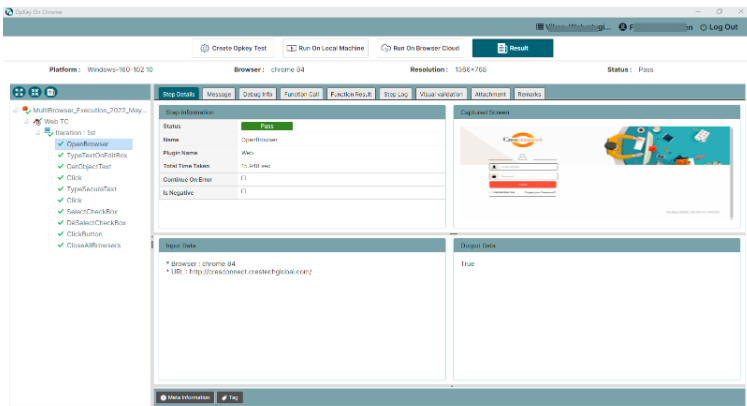Click green checkmark beside SelectCheckBox step
The height and width of the screenshot is (406, 747).
point(61,211)
